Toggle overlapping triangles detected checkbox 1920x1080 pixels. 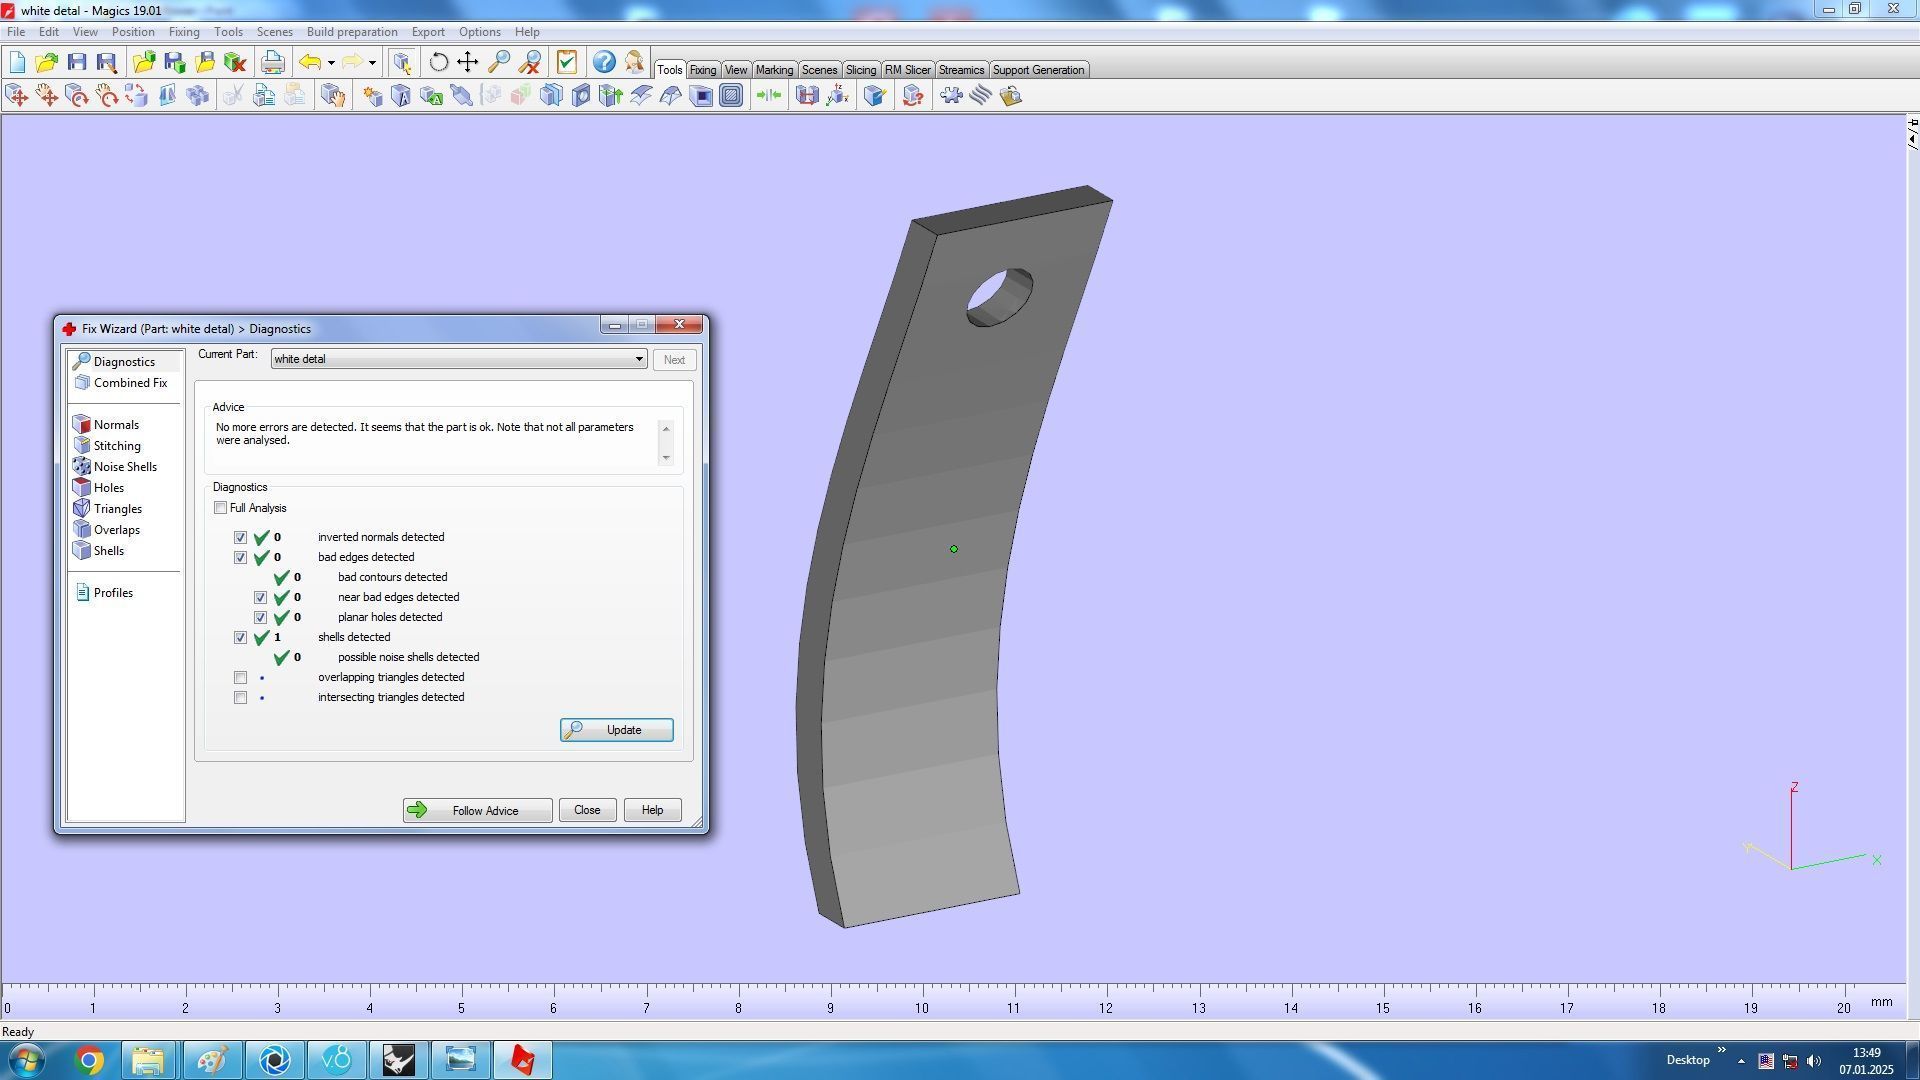click(x=241, y=678)
